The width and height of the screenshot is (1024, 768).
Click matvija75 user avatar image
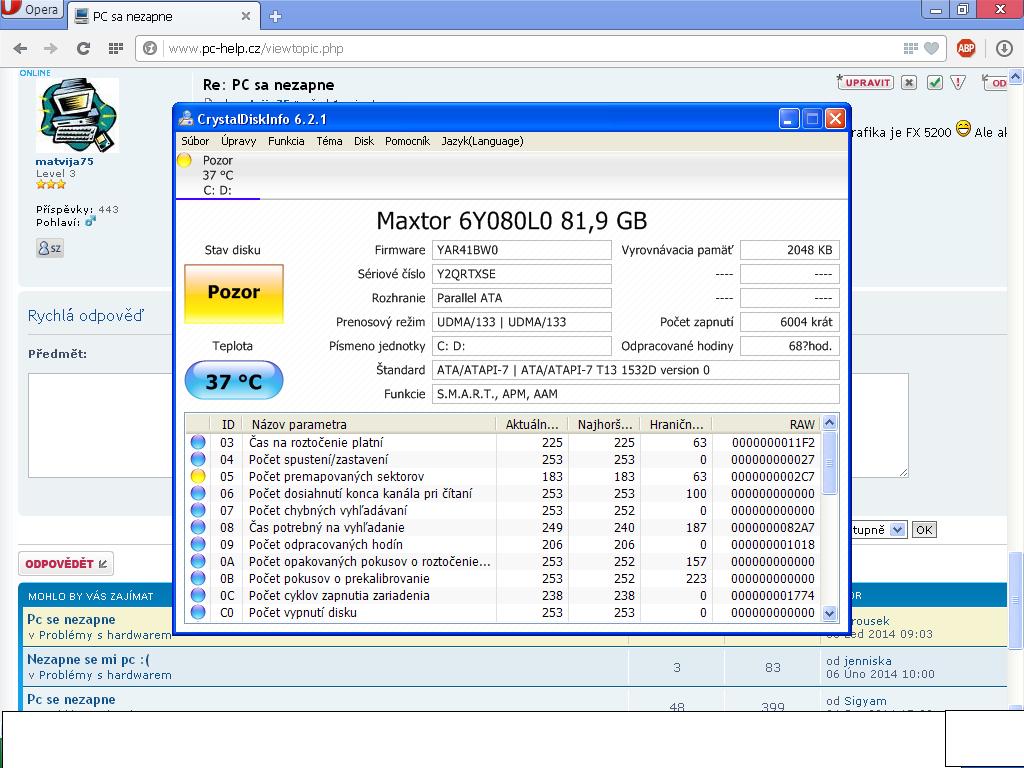point(78,115)
